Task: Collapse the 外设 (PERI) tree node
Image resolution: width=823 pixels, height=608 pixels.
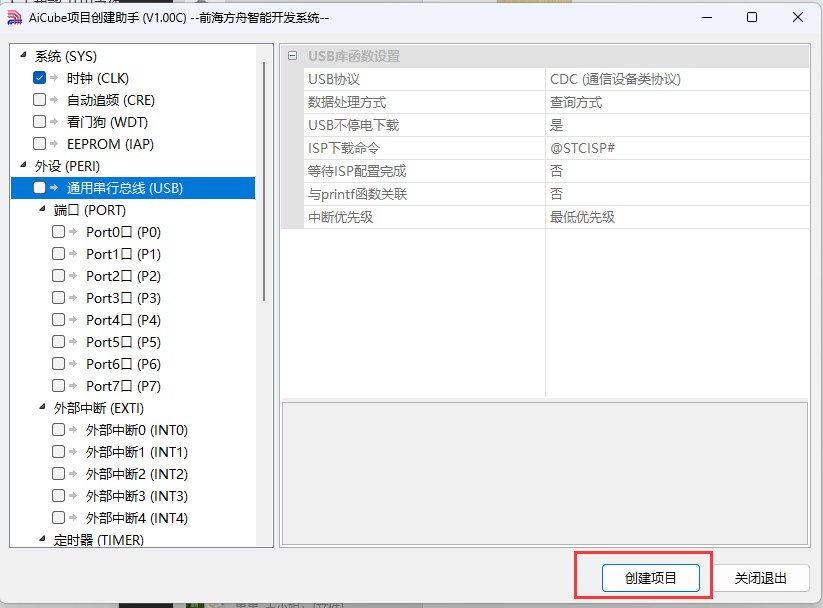Action: pos(23,165)
